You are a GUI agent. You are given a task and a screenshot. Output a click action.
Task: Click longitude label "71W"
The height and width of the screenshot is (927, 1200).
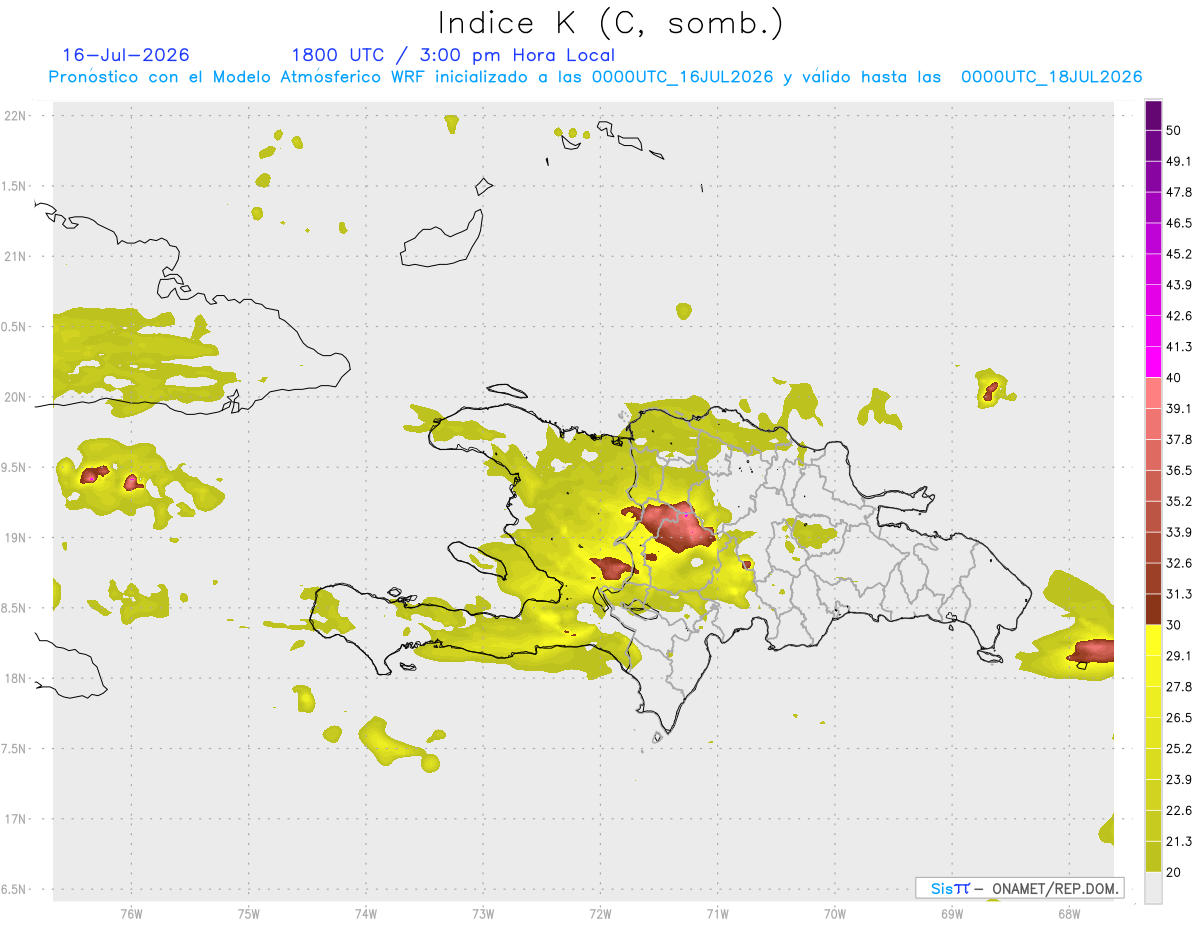717,913
